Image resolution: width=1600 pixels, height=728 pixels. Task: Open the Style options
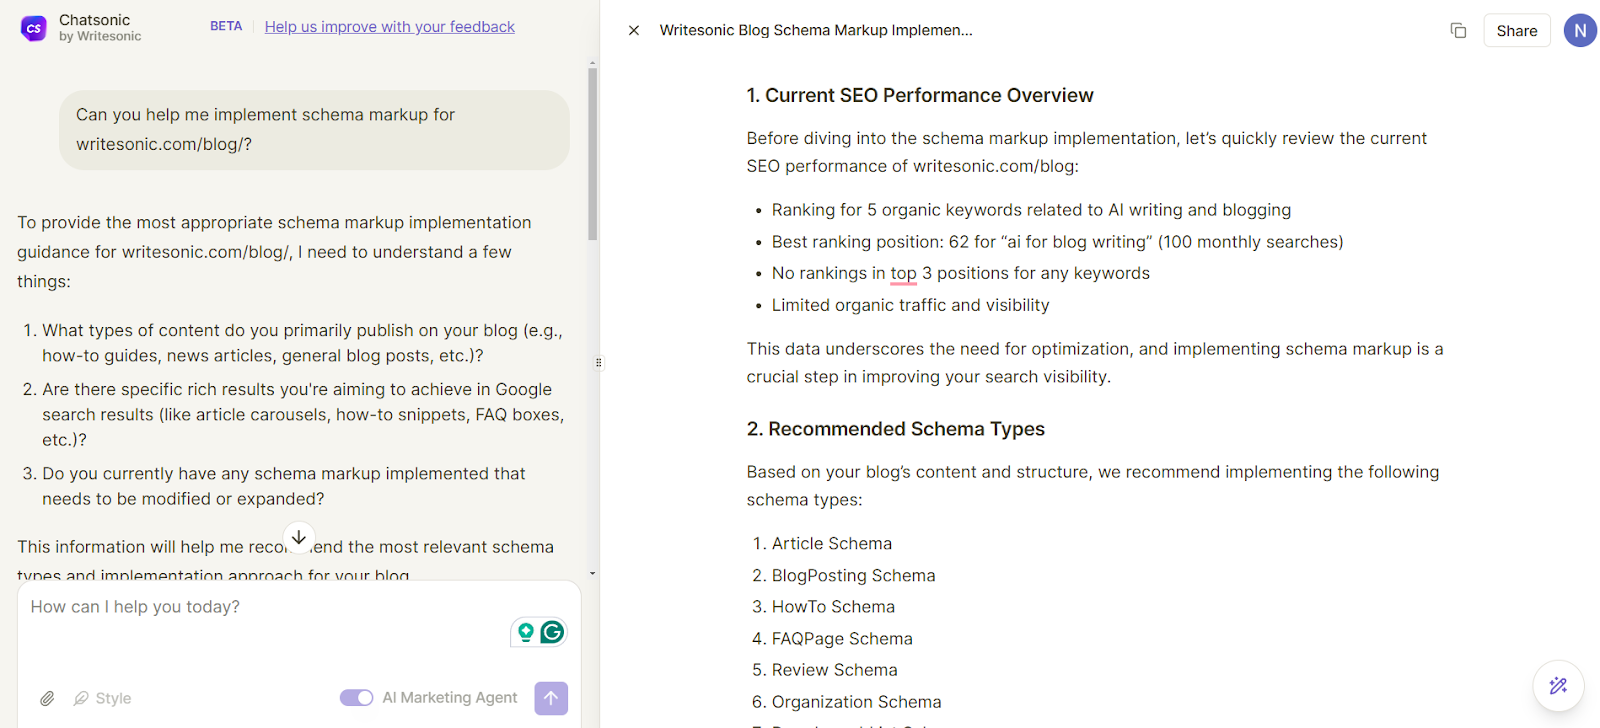[x=103, y=698]
